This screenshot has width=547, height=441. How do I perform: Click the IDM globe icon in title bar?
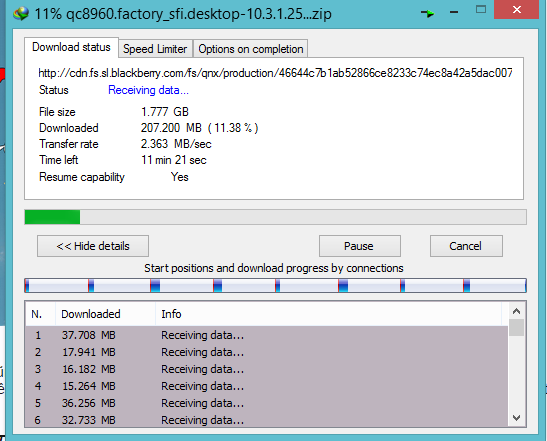[x=21, y=14]
